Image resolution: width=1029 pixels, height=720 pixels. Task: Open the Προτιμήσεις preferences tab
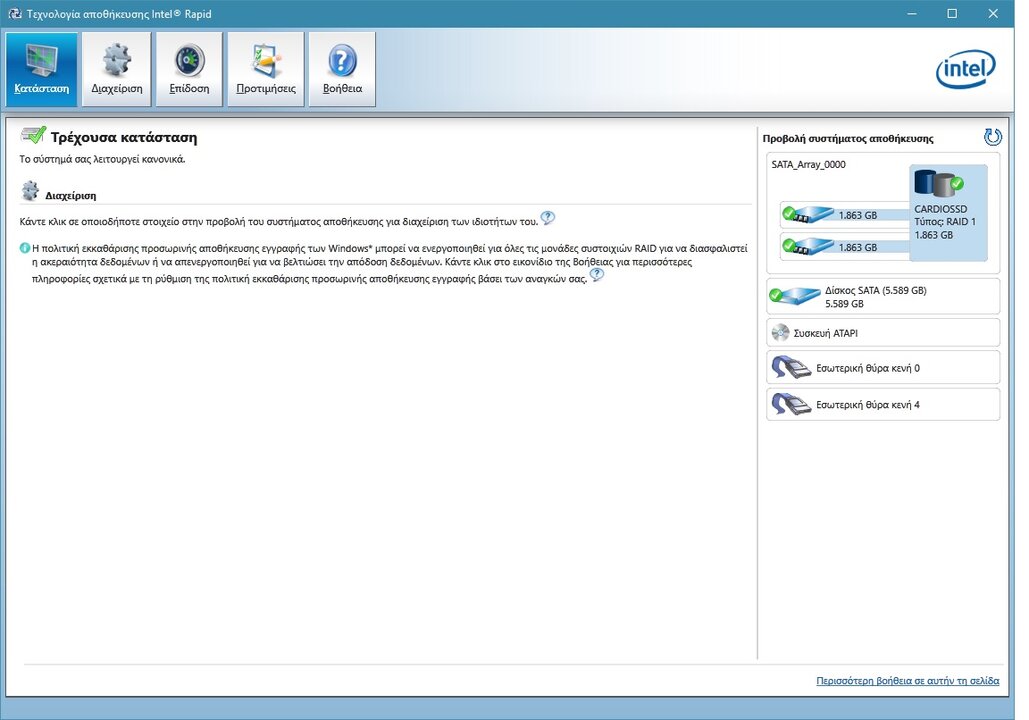coord(265,69)
